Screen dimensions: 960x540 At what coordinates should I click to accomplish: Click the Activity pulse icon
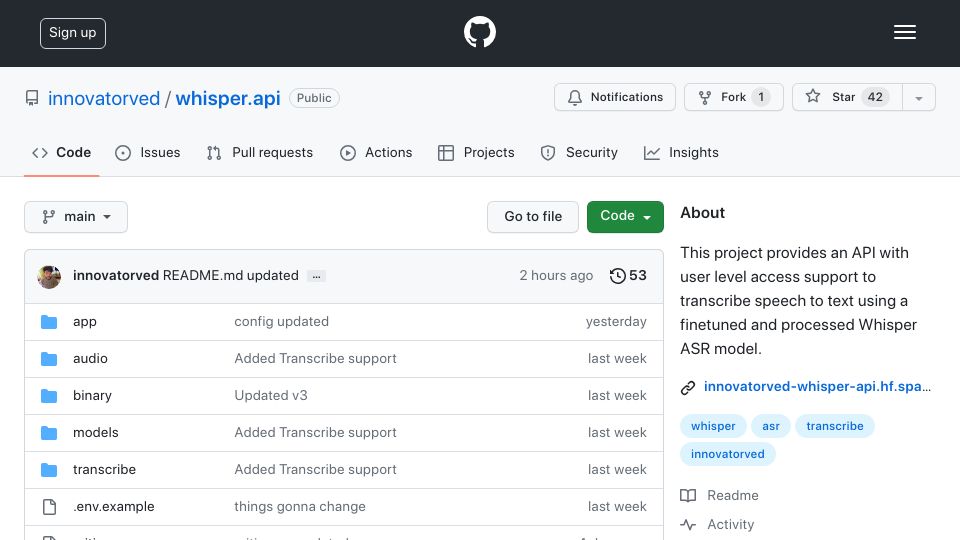click(x=688, y=525)
